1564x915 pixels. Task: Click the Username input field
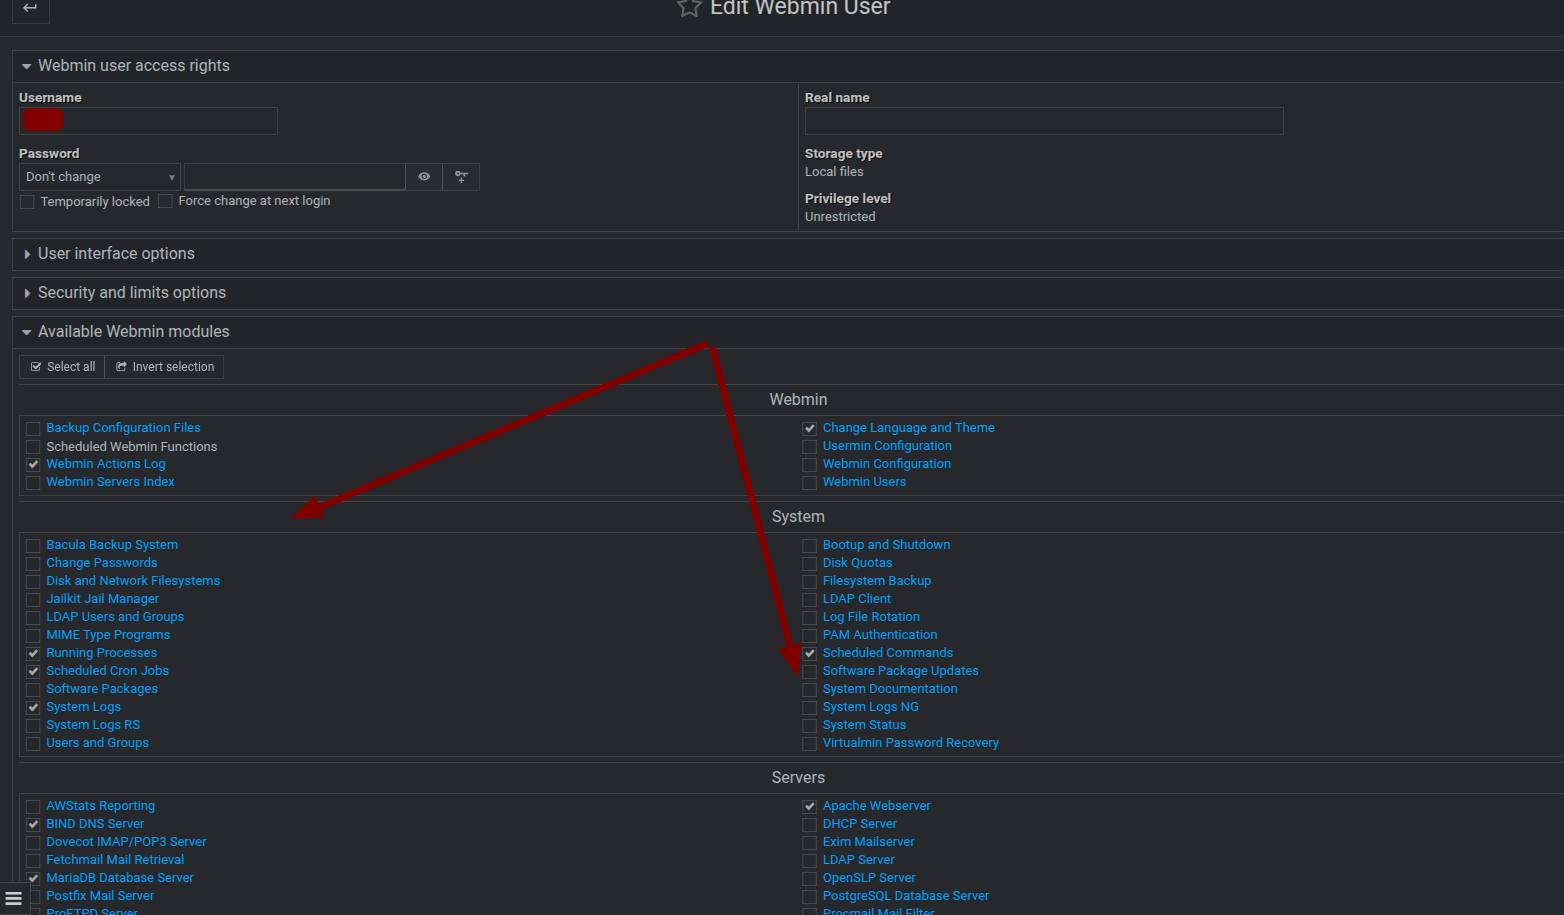[x=148, y=121]
